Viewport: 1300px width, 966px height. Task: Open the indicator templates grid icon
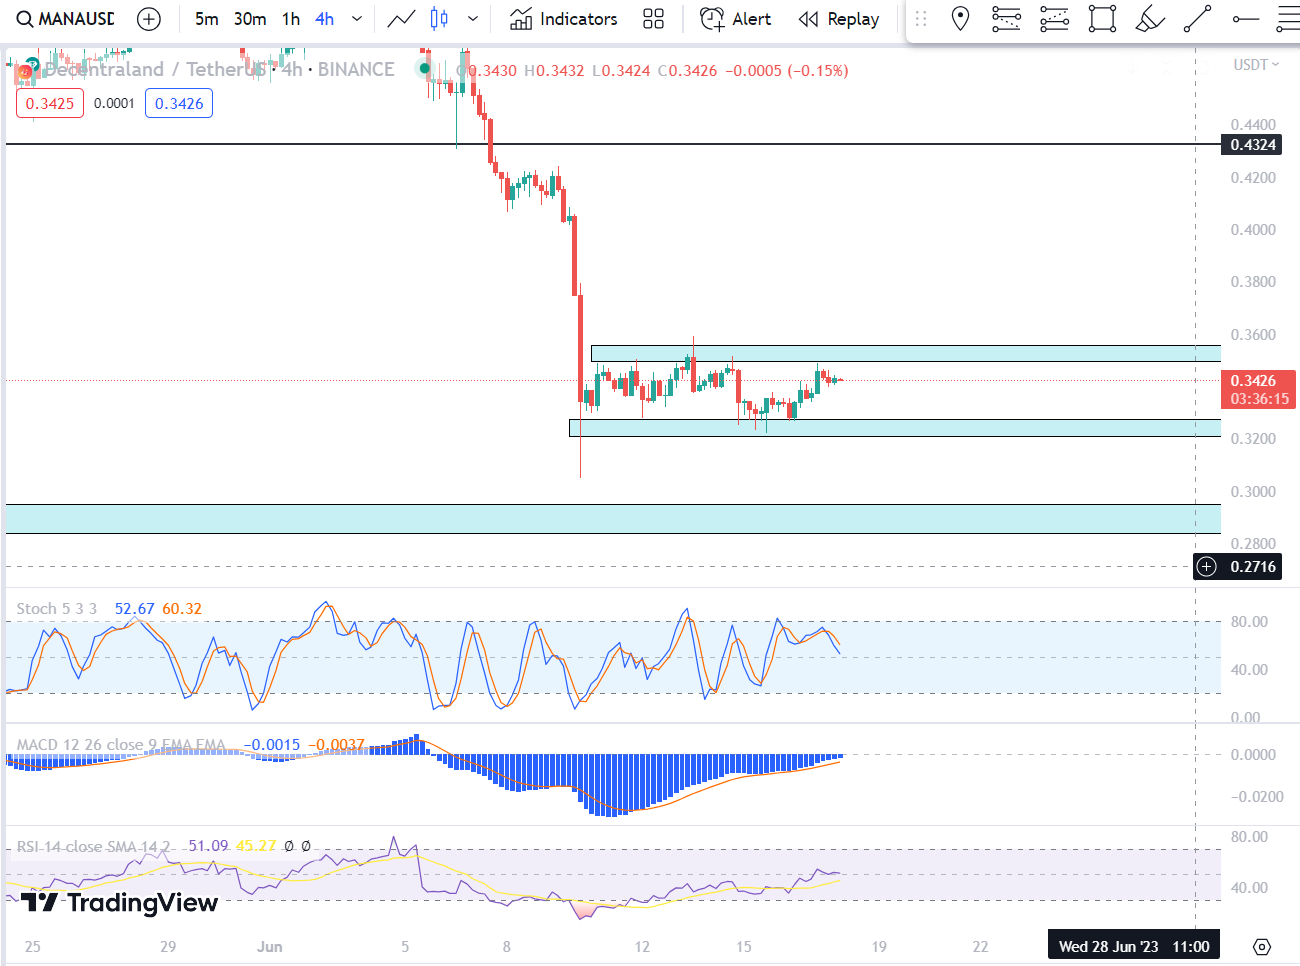point(653,19)
